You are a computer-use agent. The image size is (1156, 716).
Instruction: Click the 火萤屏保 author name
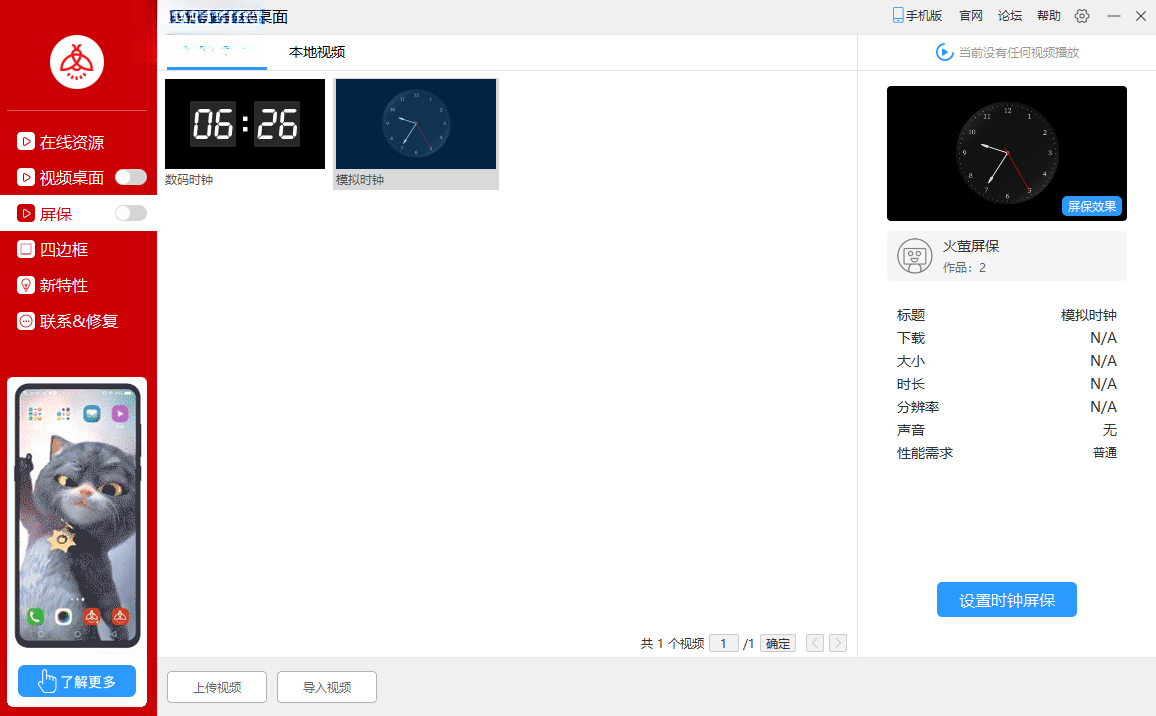point(971,246)
